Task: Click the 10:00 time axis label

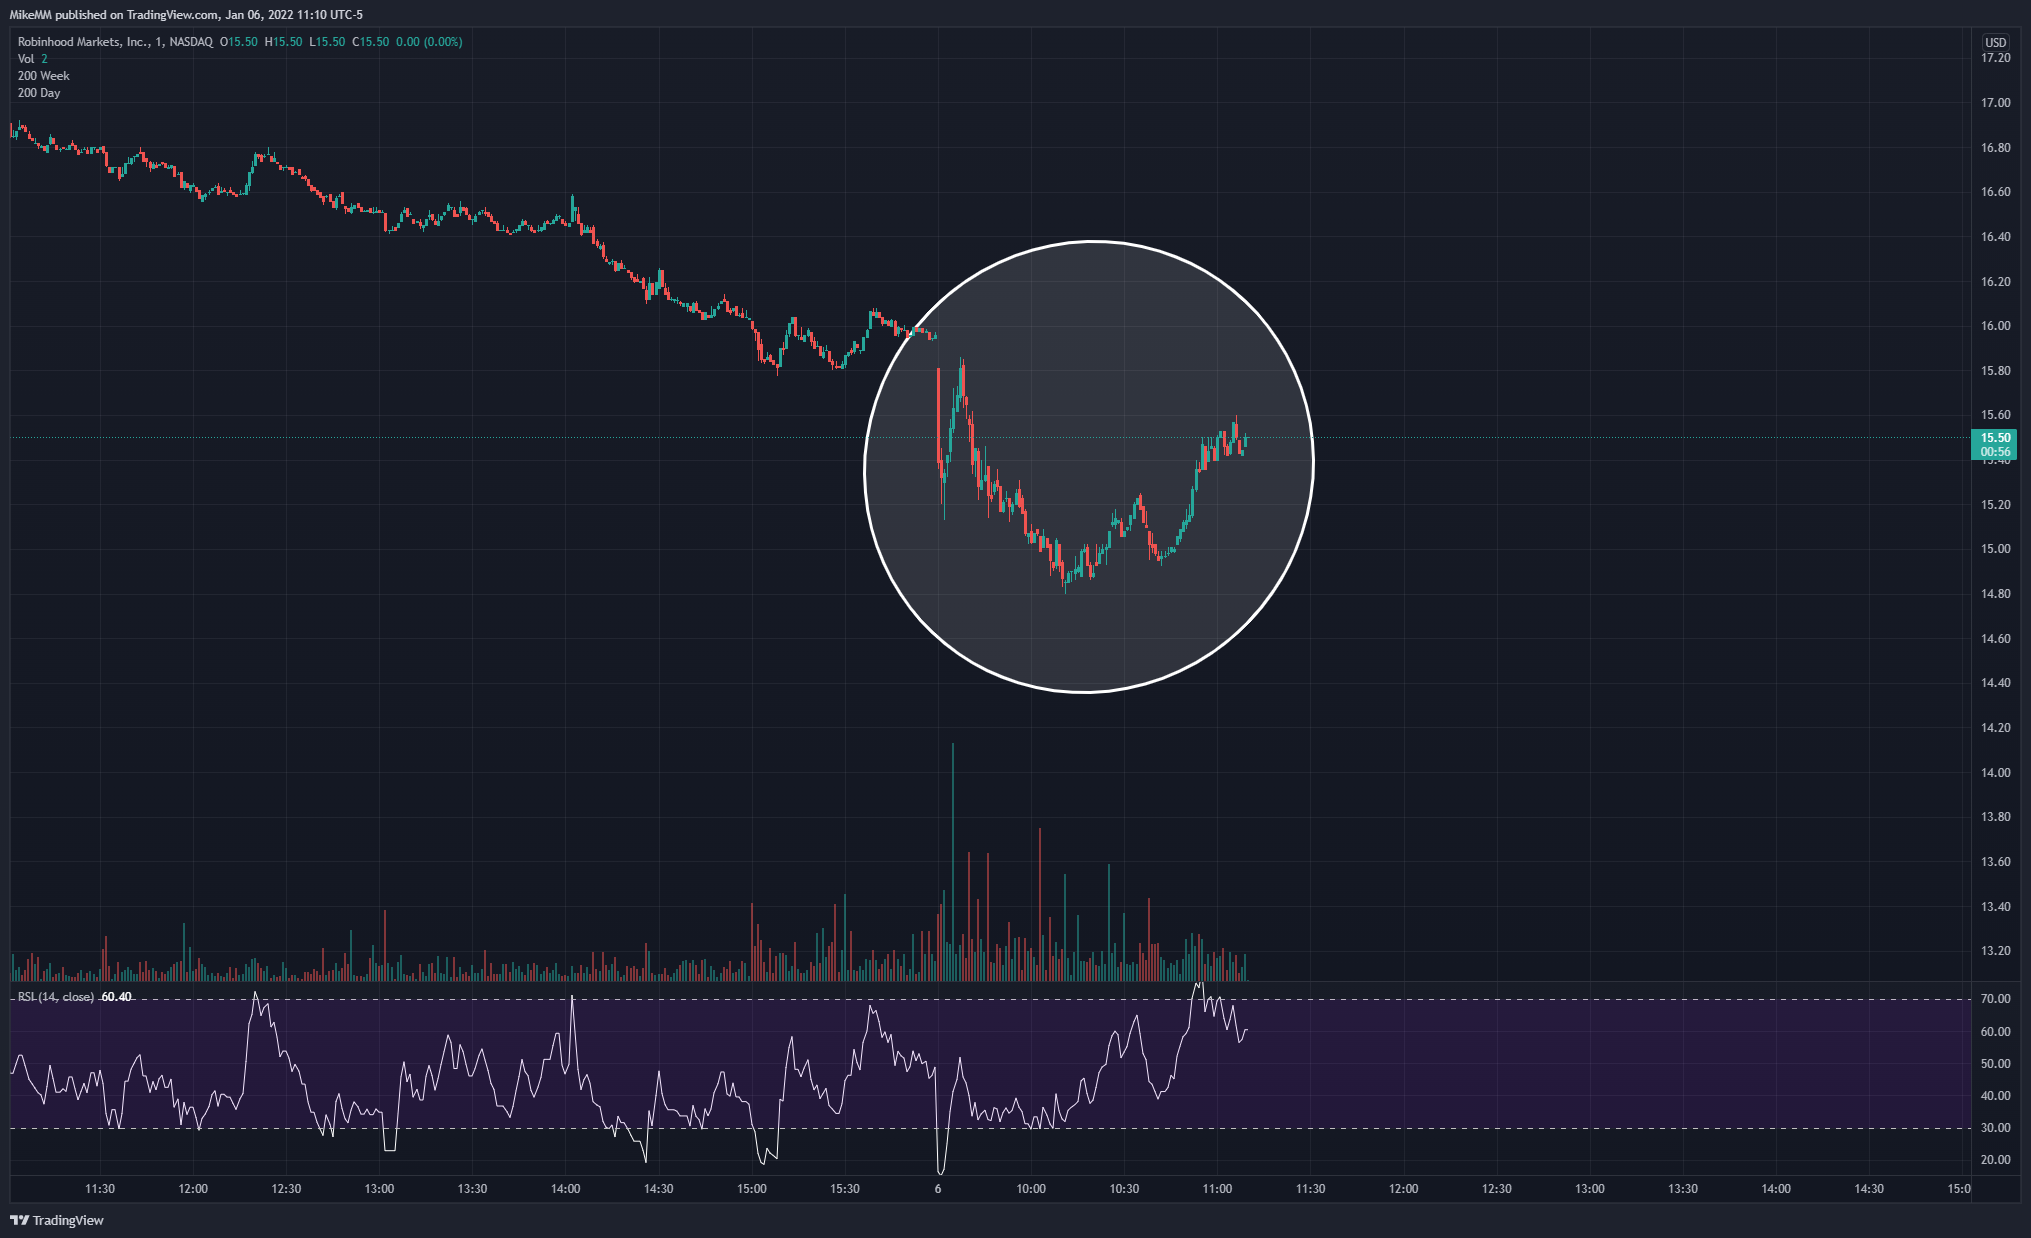Action: coord(1031,1189)
